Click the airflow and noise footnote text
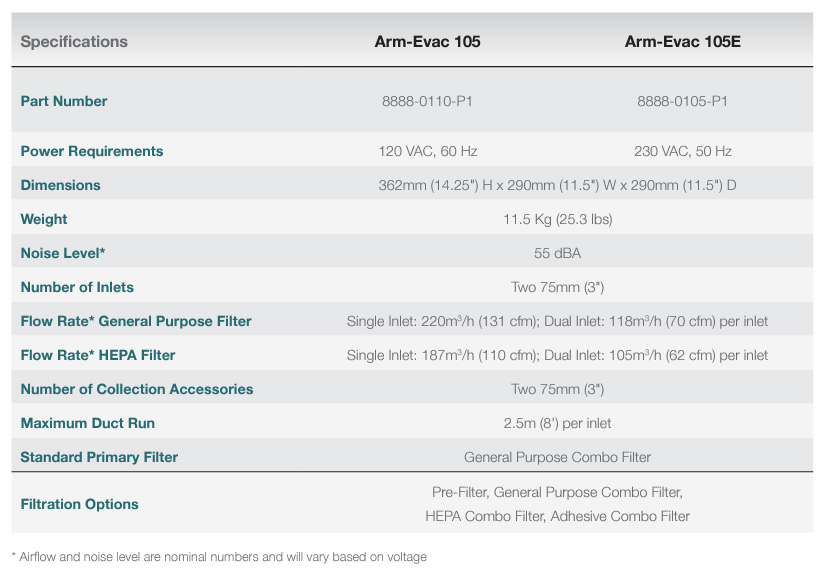This screenshot has width=825, height=573. (219, 556)
